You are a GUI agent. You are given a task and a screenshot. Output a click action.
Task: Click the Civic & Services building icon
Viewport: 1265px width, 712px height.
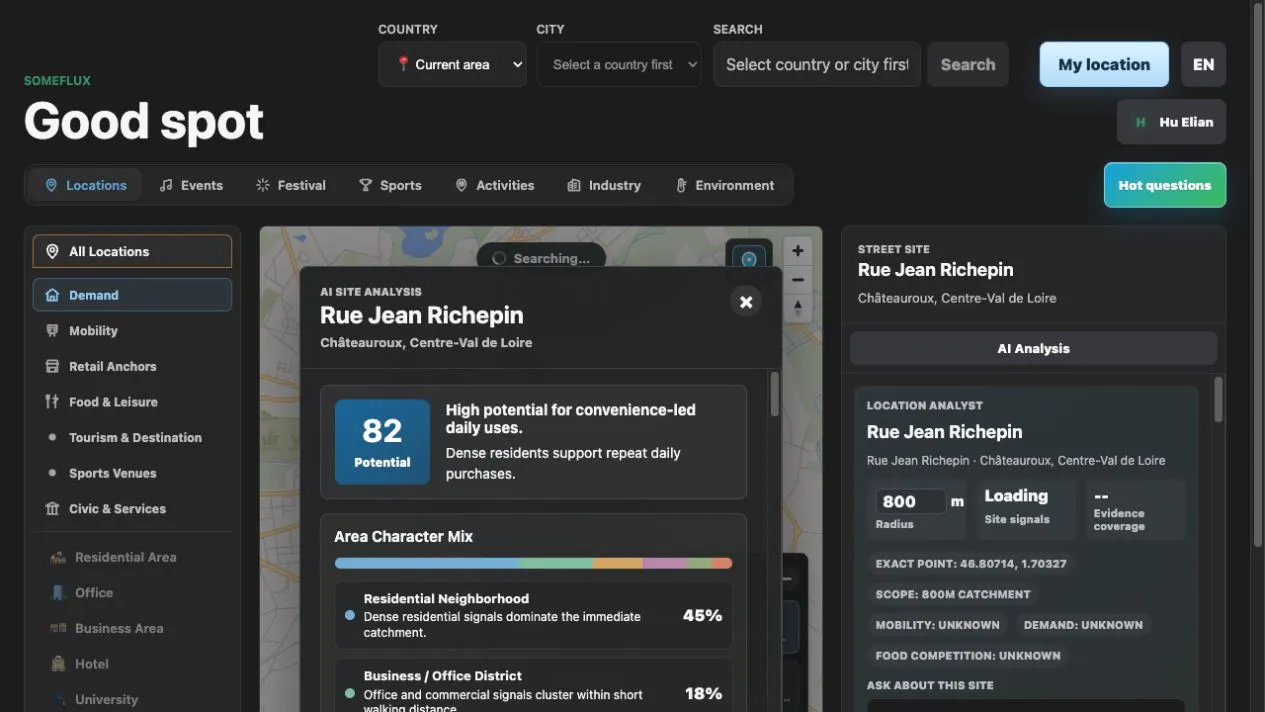tap(52, 509)
